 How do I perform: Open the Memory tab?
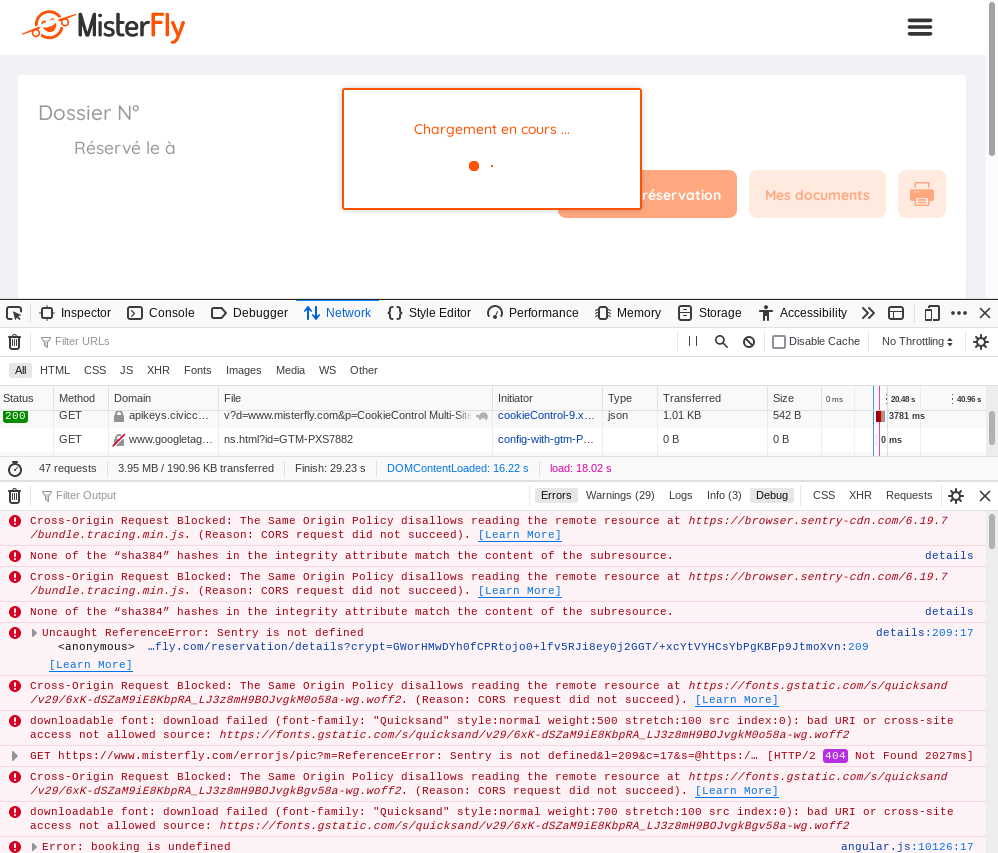click(x=628, y=313)
